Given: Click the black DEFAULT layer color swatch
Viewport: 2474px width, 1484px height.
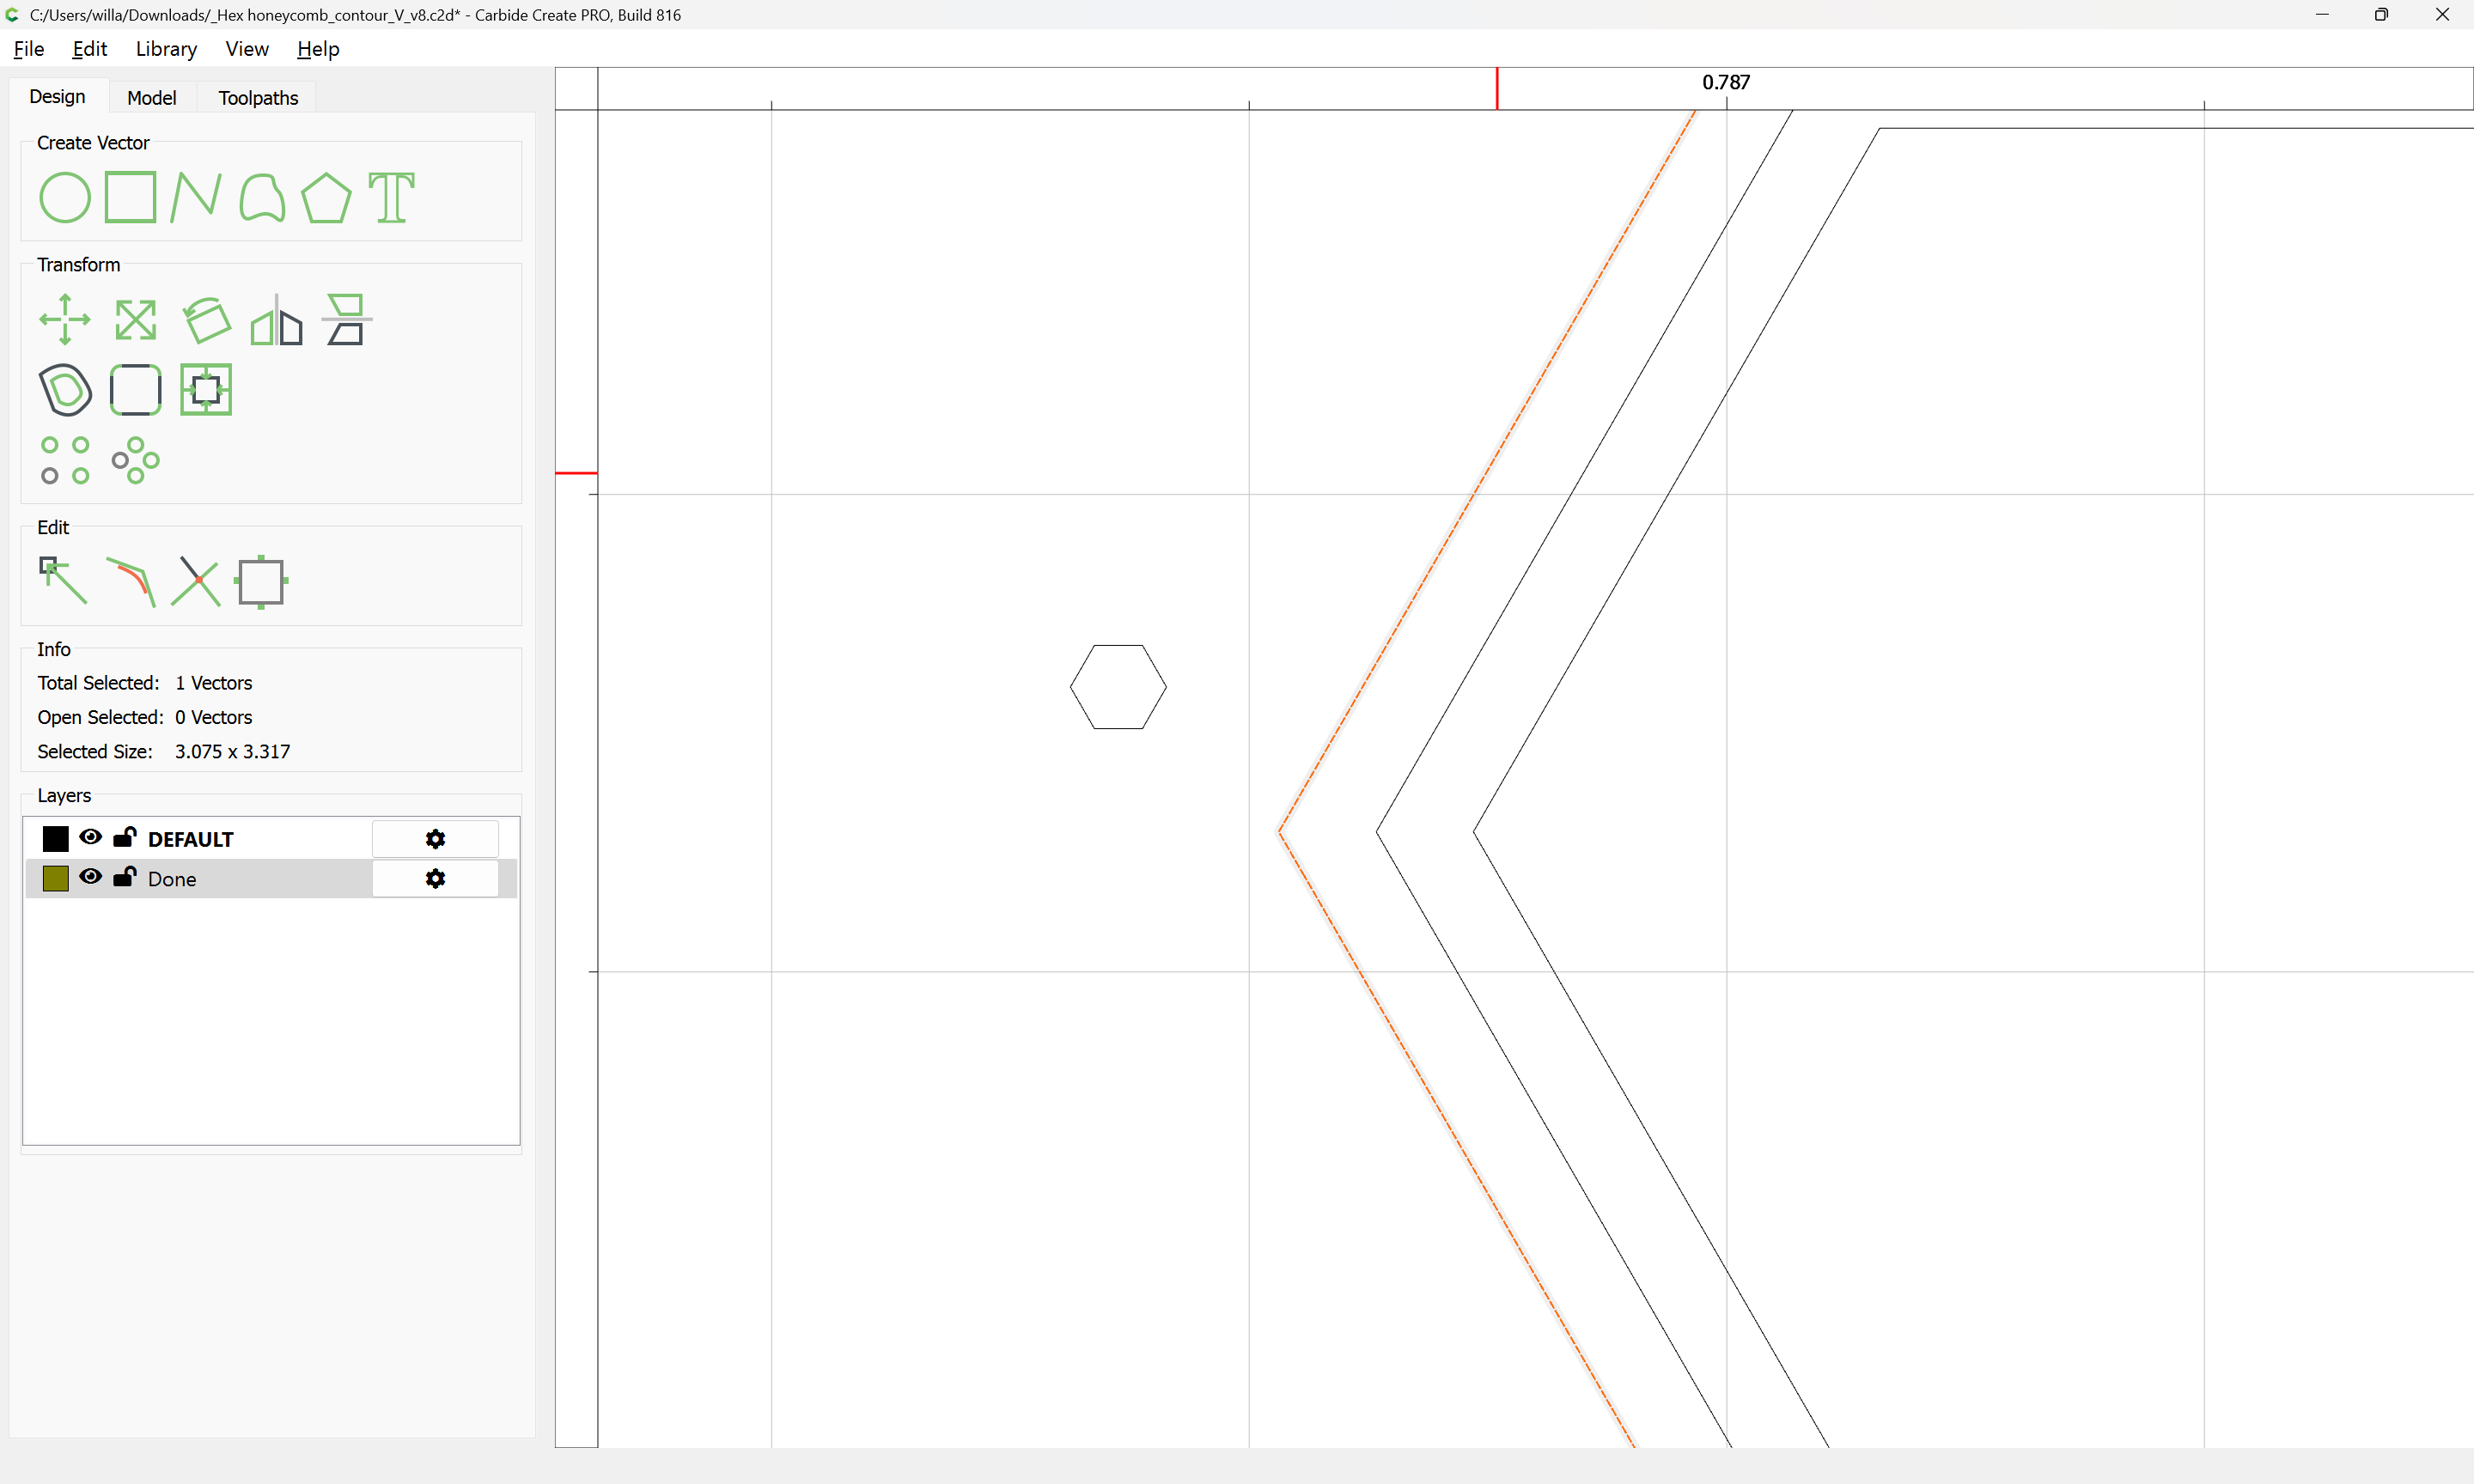Looking at the screenshot, I should [x=56, y=839].
